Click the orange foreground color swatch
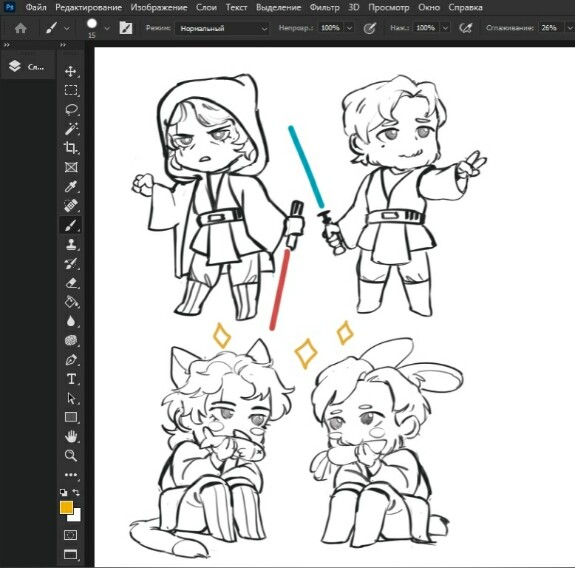 pyautogui.click(x=66, y=507)
